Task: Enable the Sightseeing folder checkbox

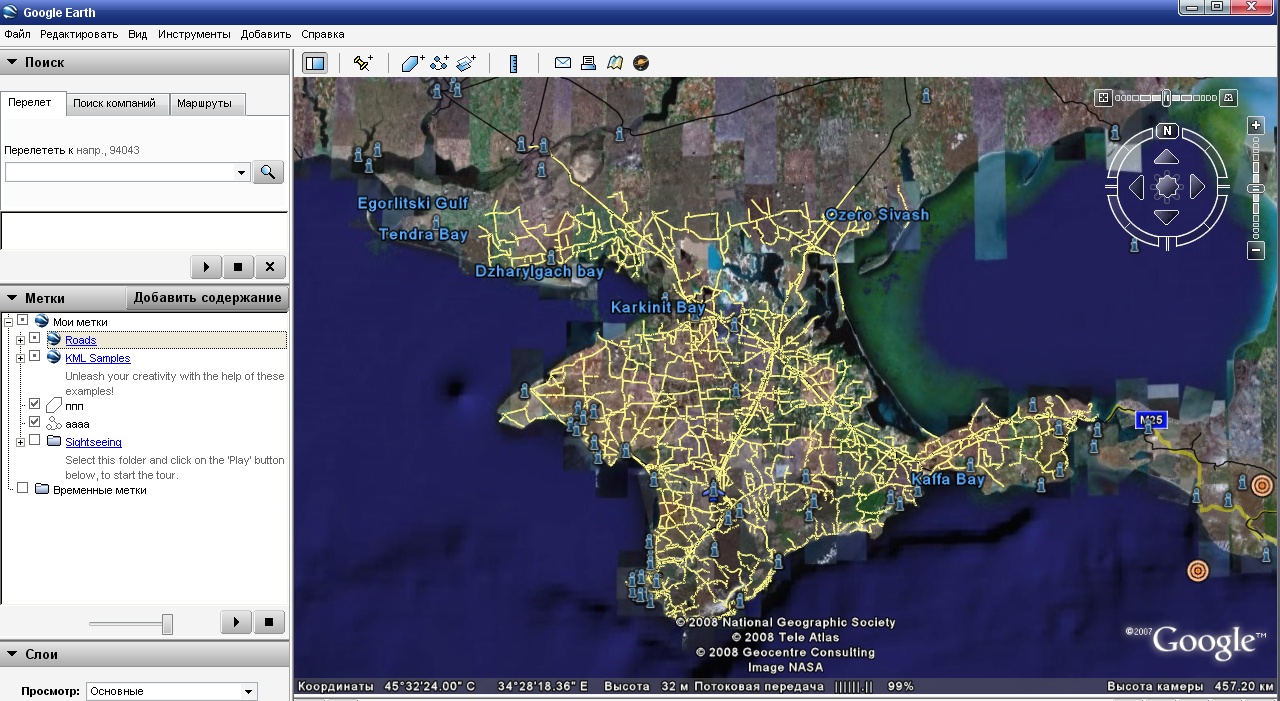Action: 34,441
